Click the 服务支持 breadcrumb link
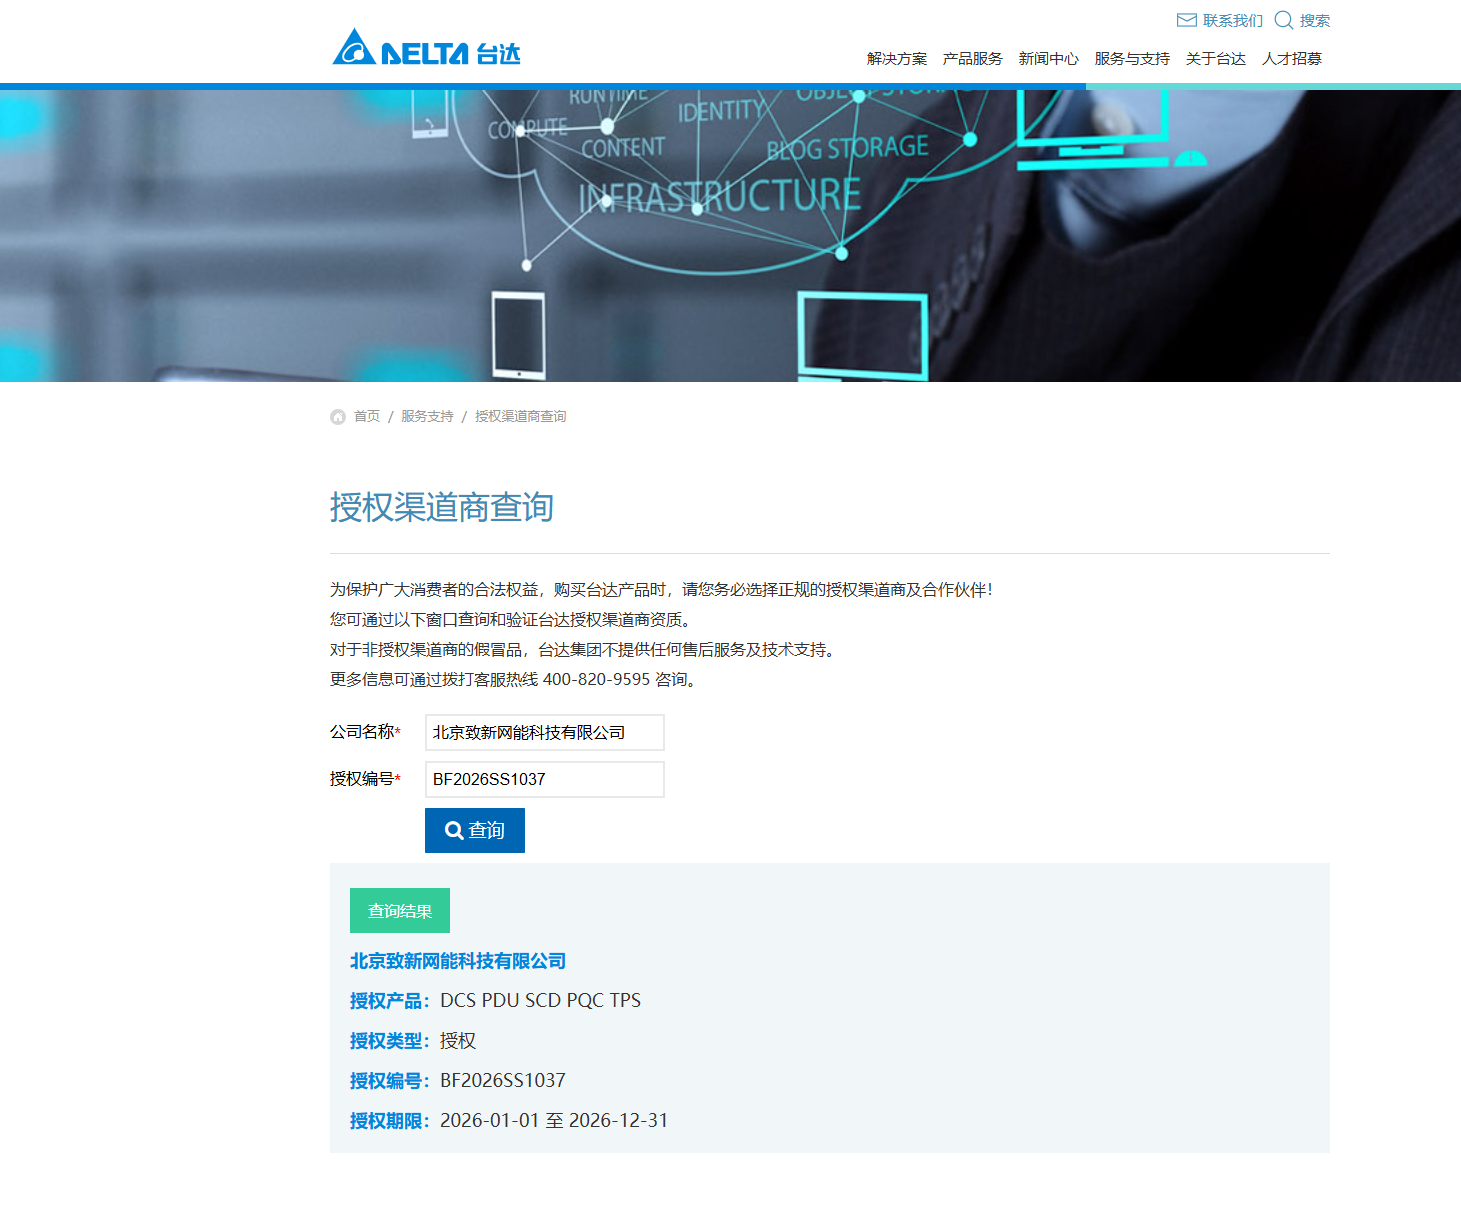The width and height of the screenshot is (1461, 1207). (x=427, y=416)
